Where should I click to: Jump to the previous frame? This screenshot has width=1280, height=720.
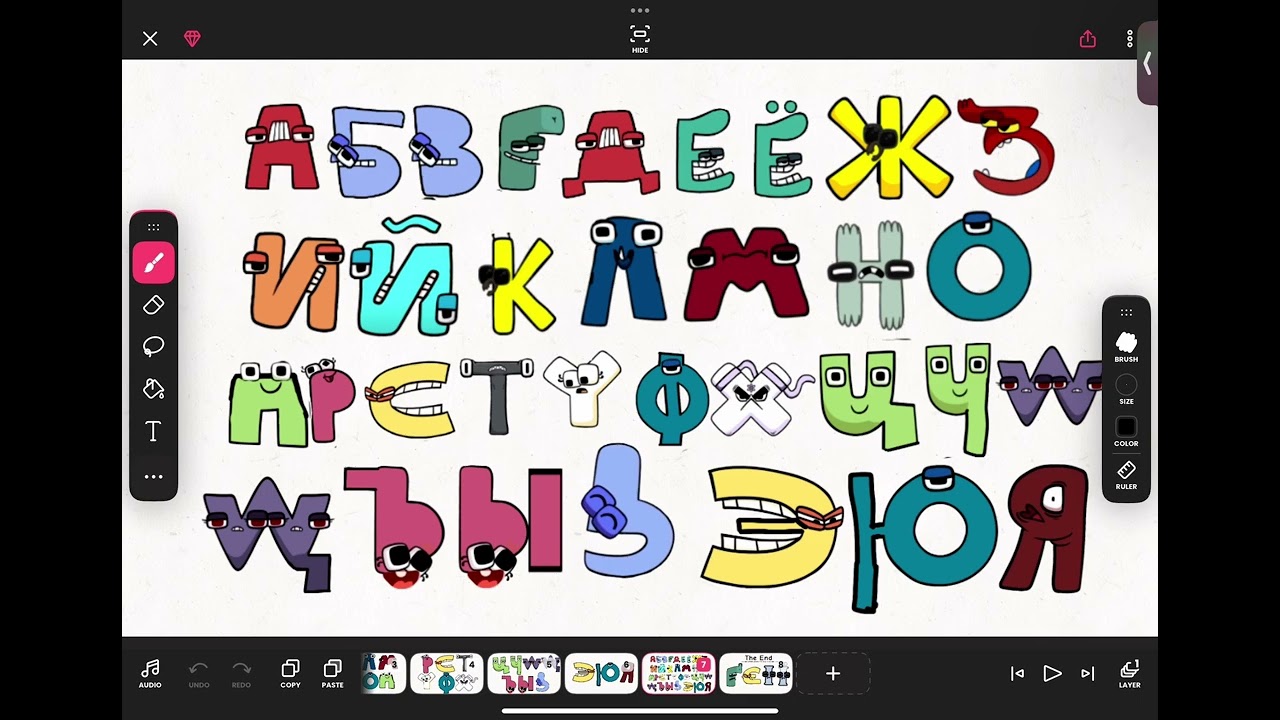click(1017, 673)
